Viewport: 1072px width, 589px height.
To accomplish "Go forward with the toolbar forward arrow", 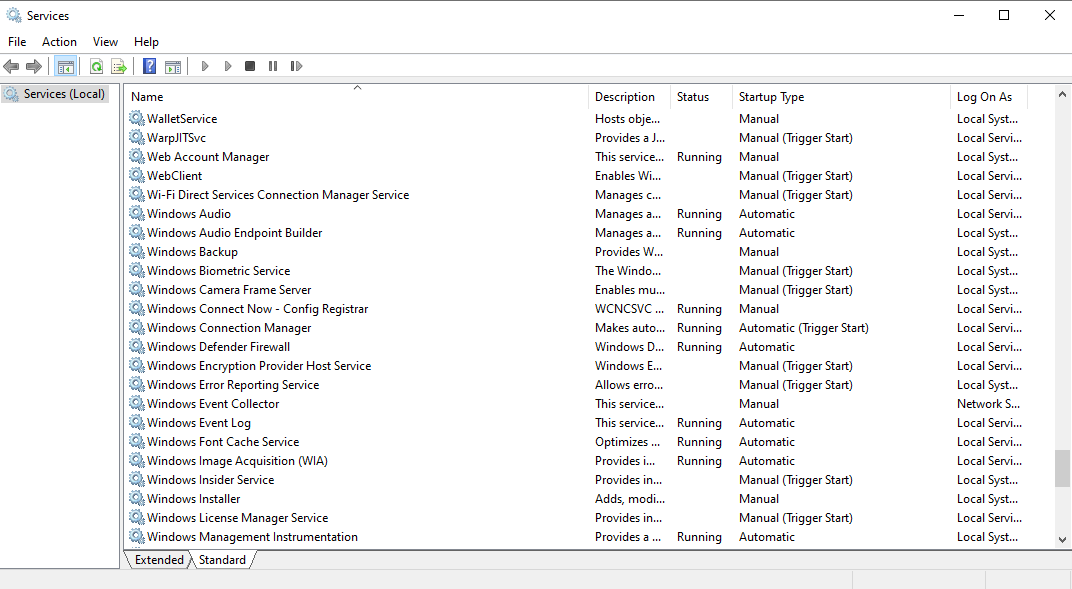I will tap(34, 66).
